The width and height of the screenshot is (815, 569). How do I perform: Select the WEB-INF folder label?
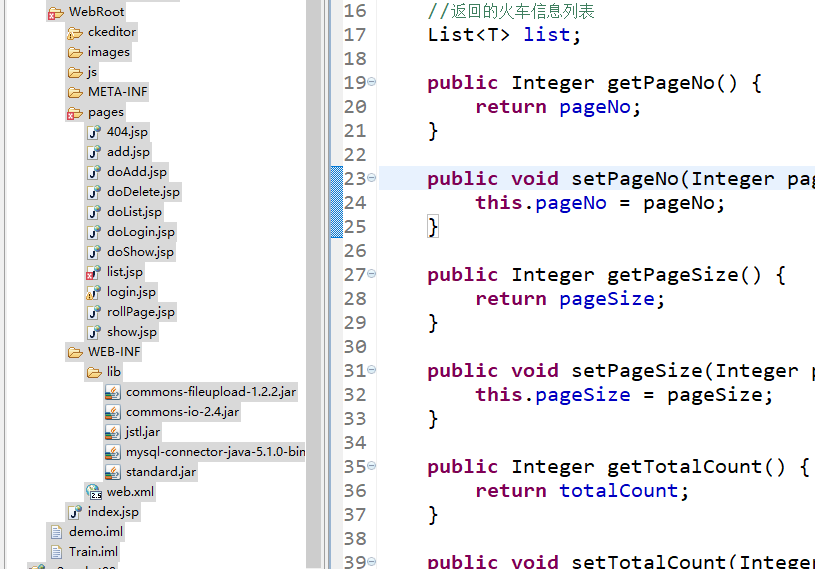click(114, 352)
